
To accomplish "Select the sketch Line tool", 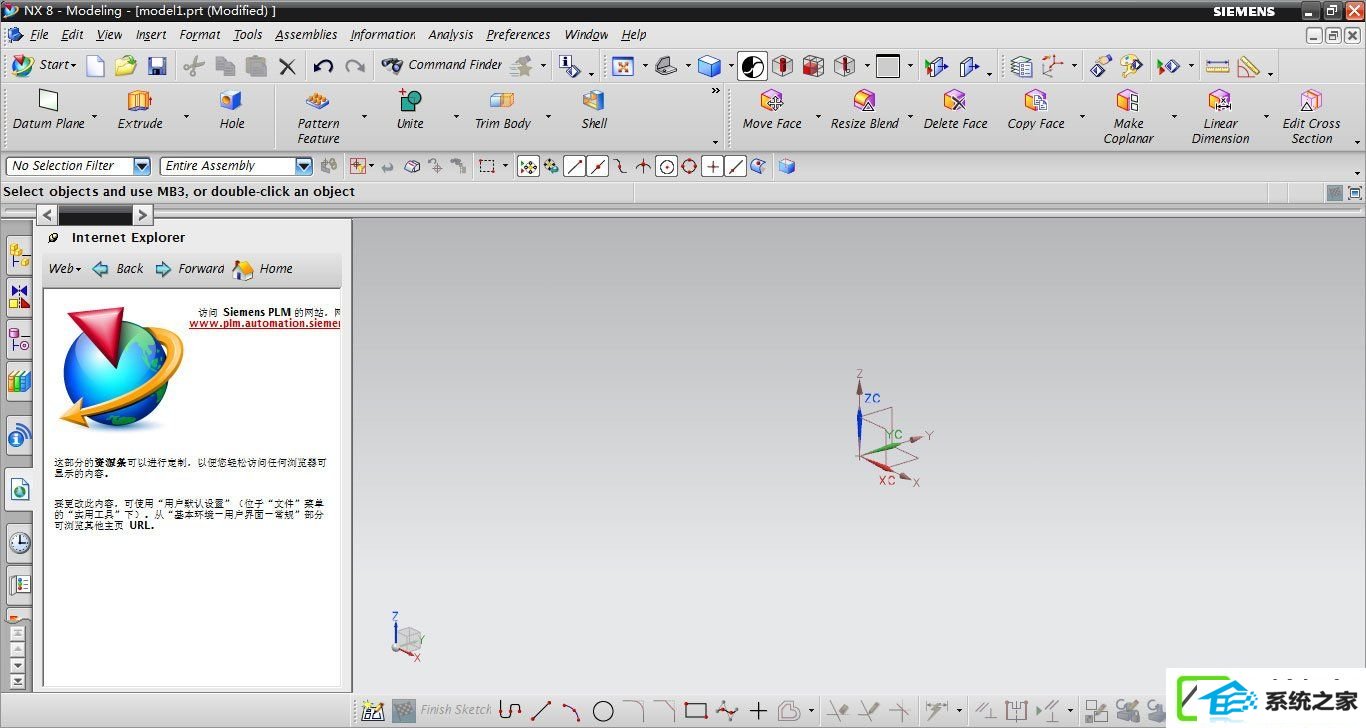I will 541,711.
